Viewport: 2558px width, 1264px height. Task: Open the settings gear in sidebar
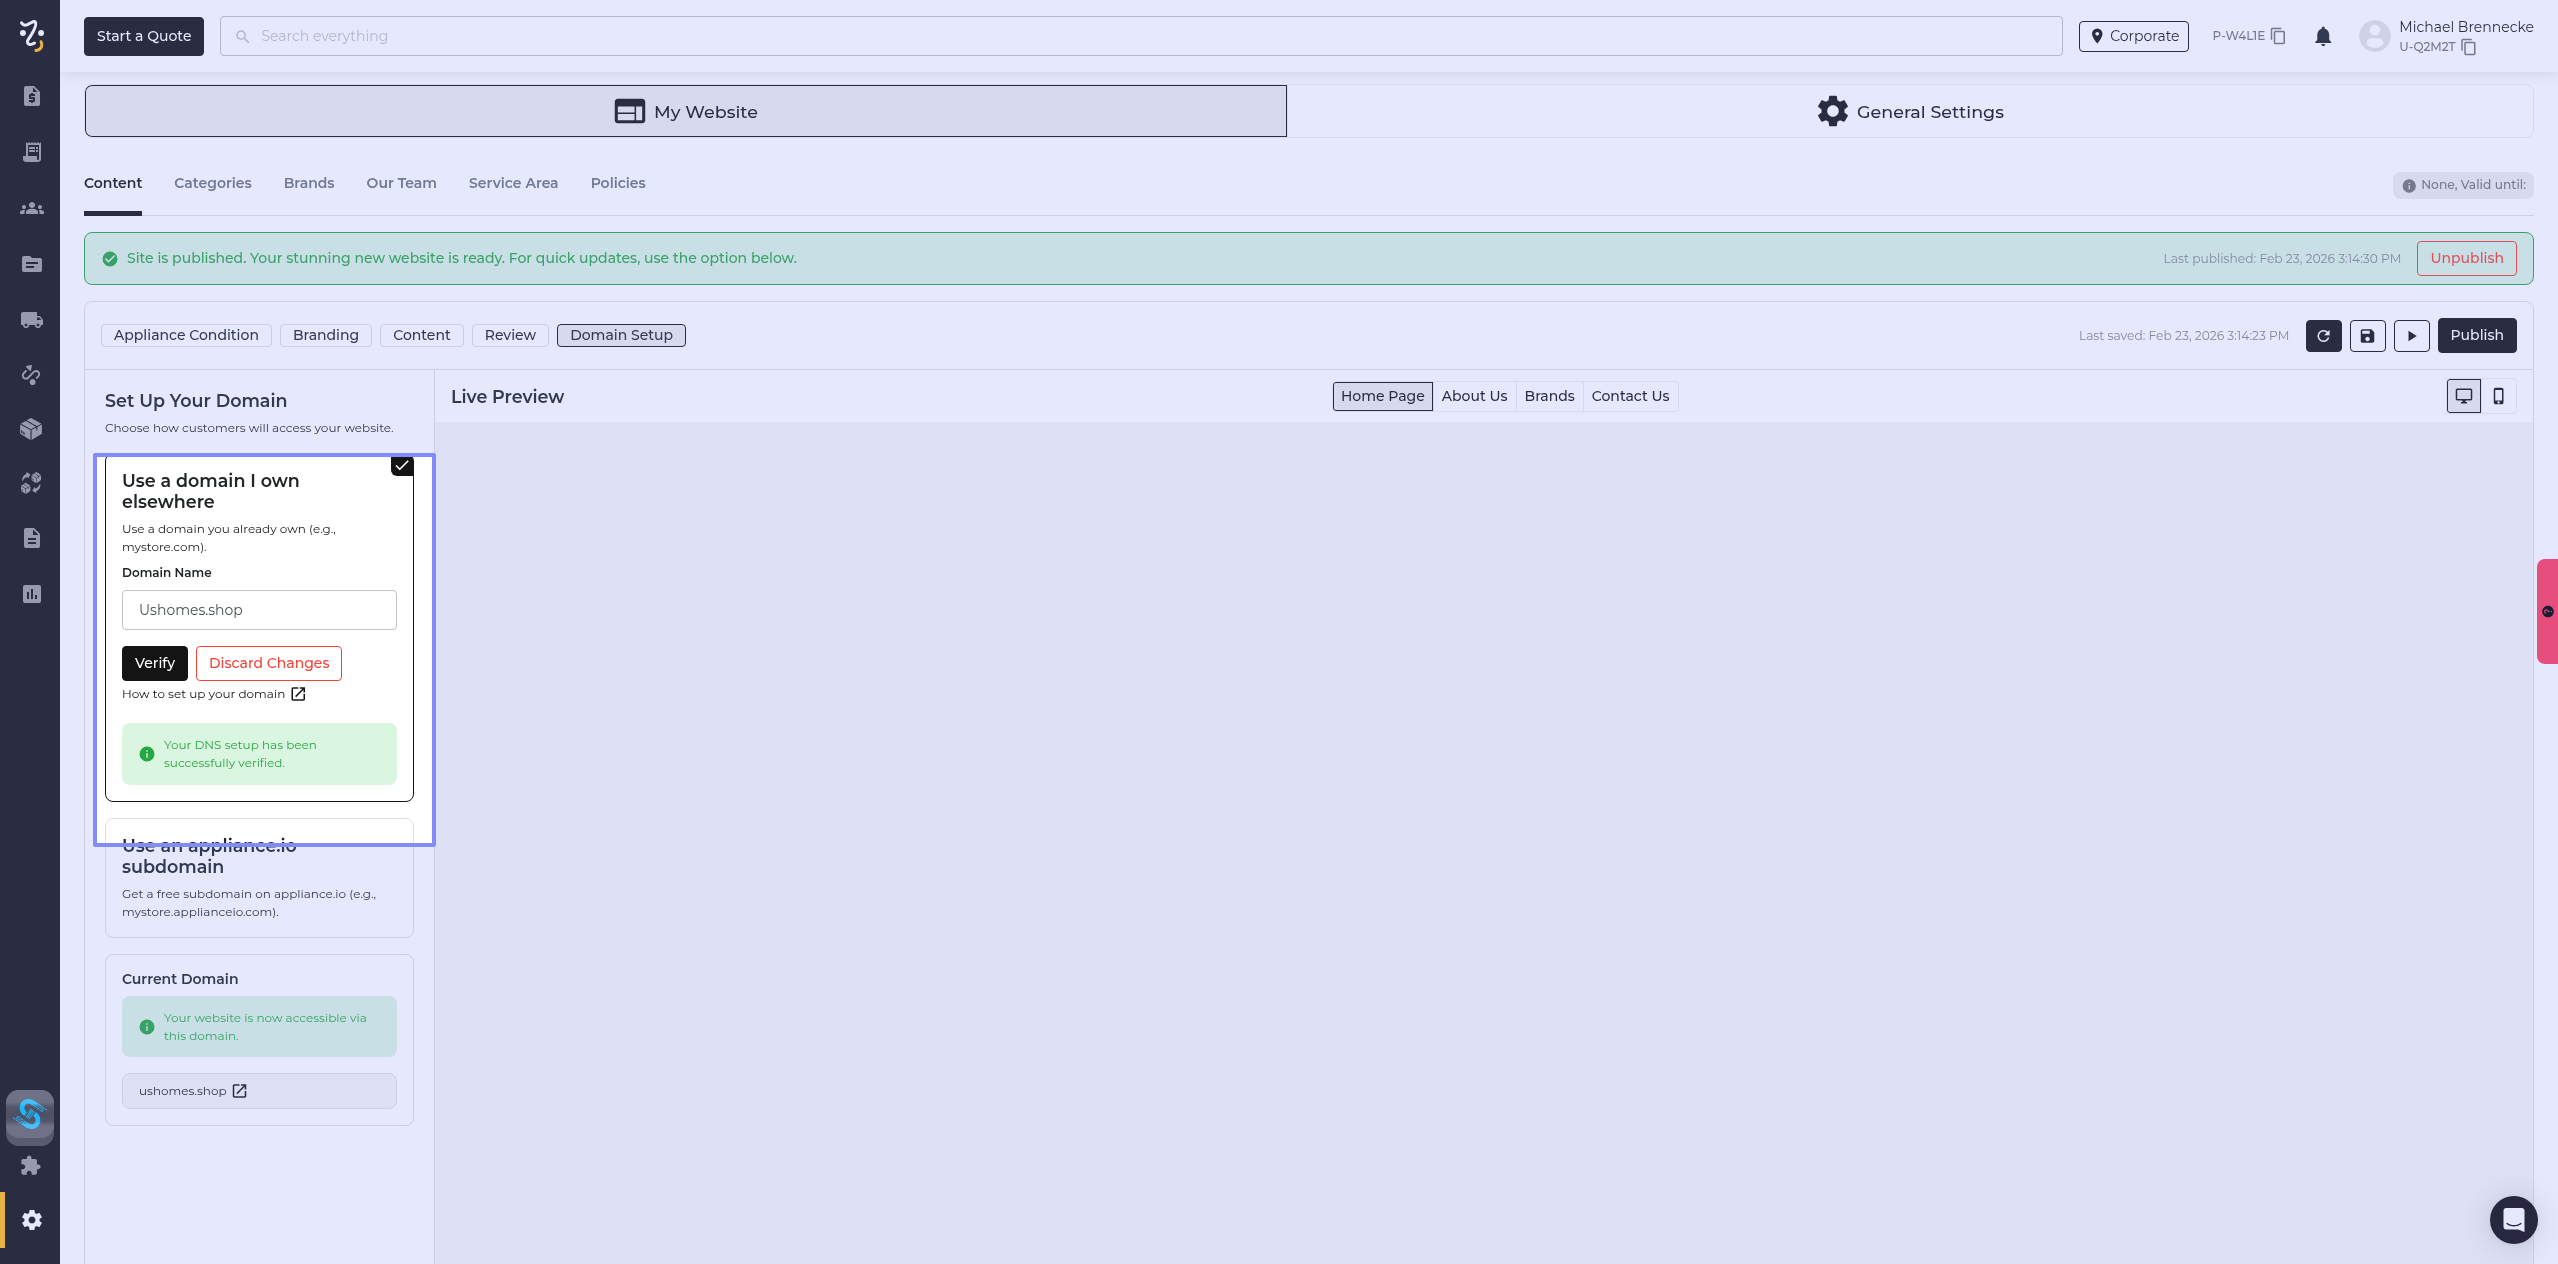(31, 1220)
